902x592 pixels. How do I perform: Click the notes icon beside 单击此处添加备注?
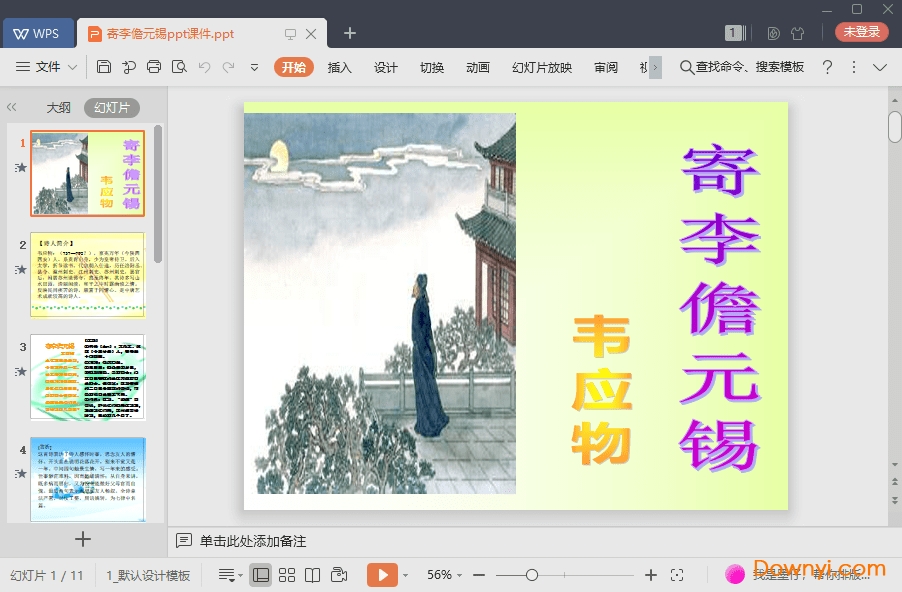(184, 540)
